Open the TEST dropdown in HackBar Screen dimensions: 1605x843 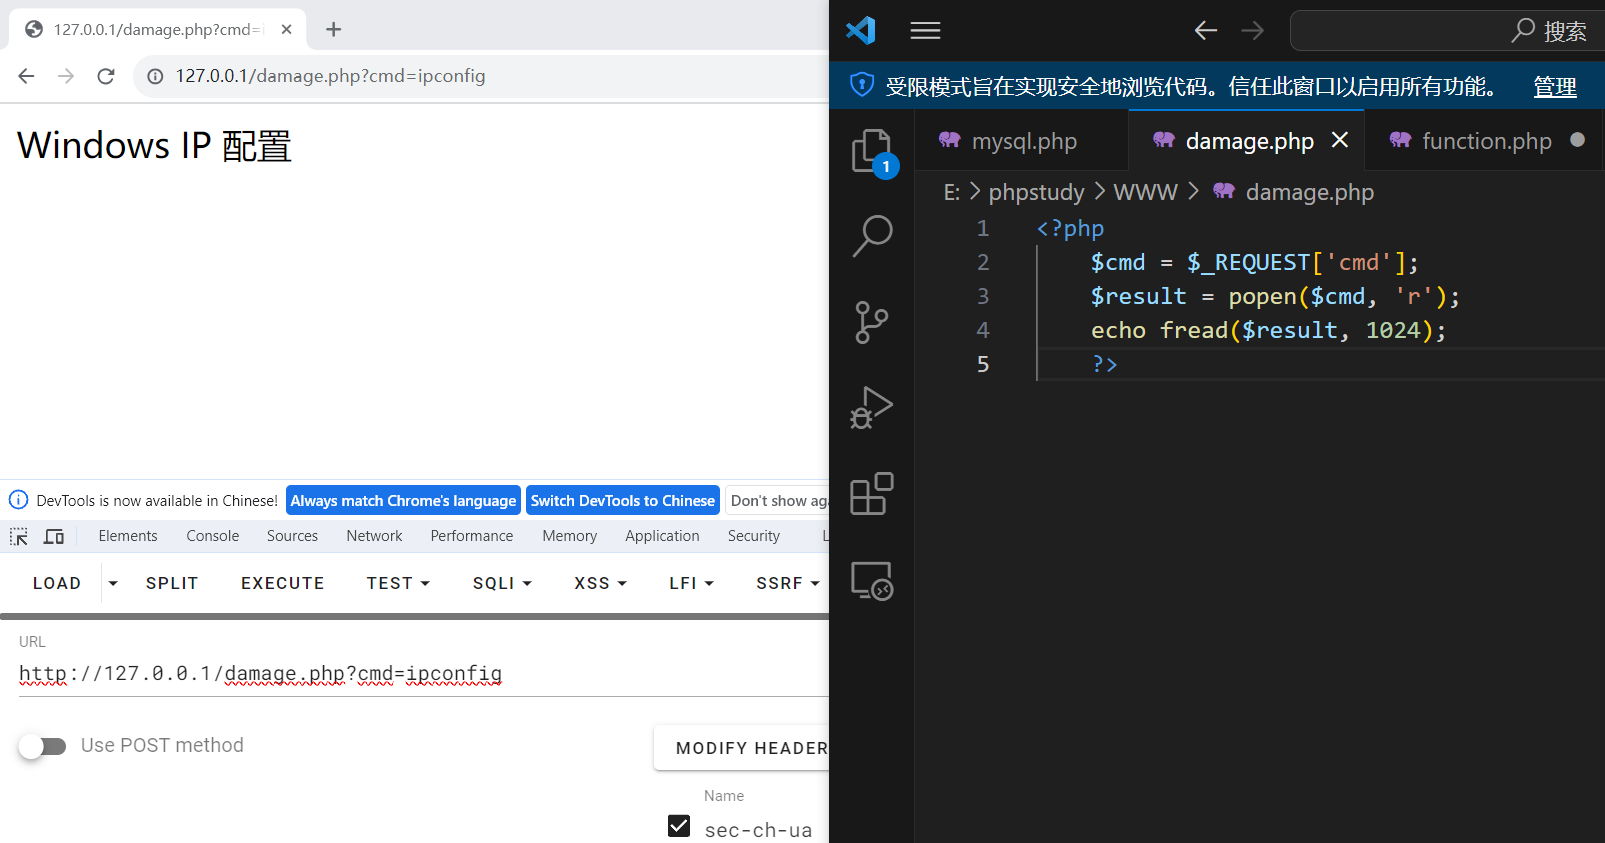point(398,583)
